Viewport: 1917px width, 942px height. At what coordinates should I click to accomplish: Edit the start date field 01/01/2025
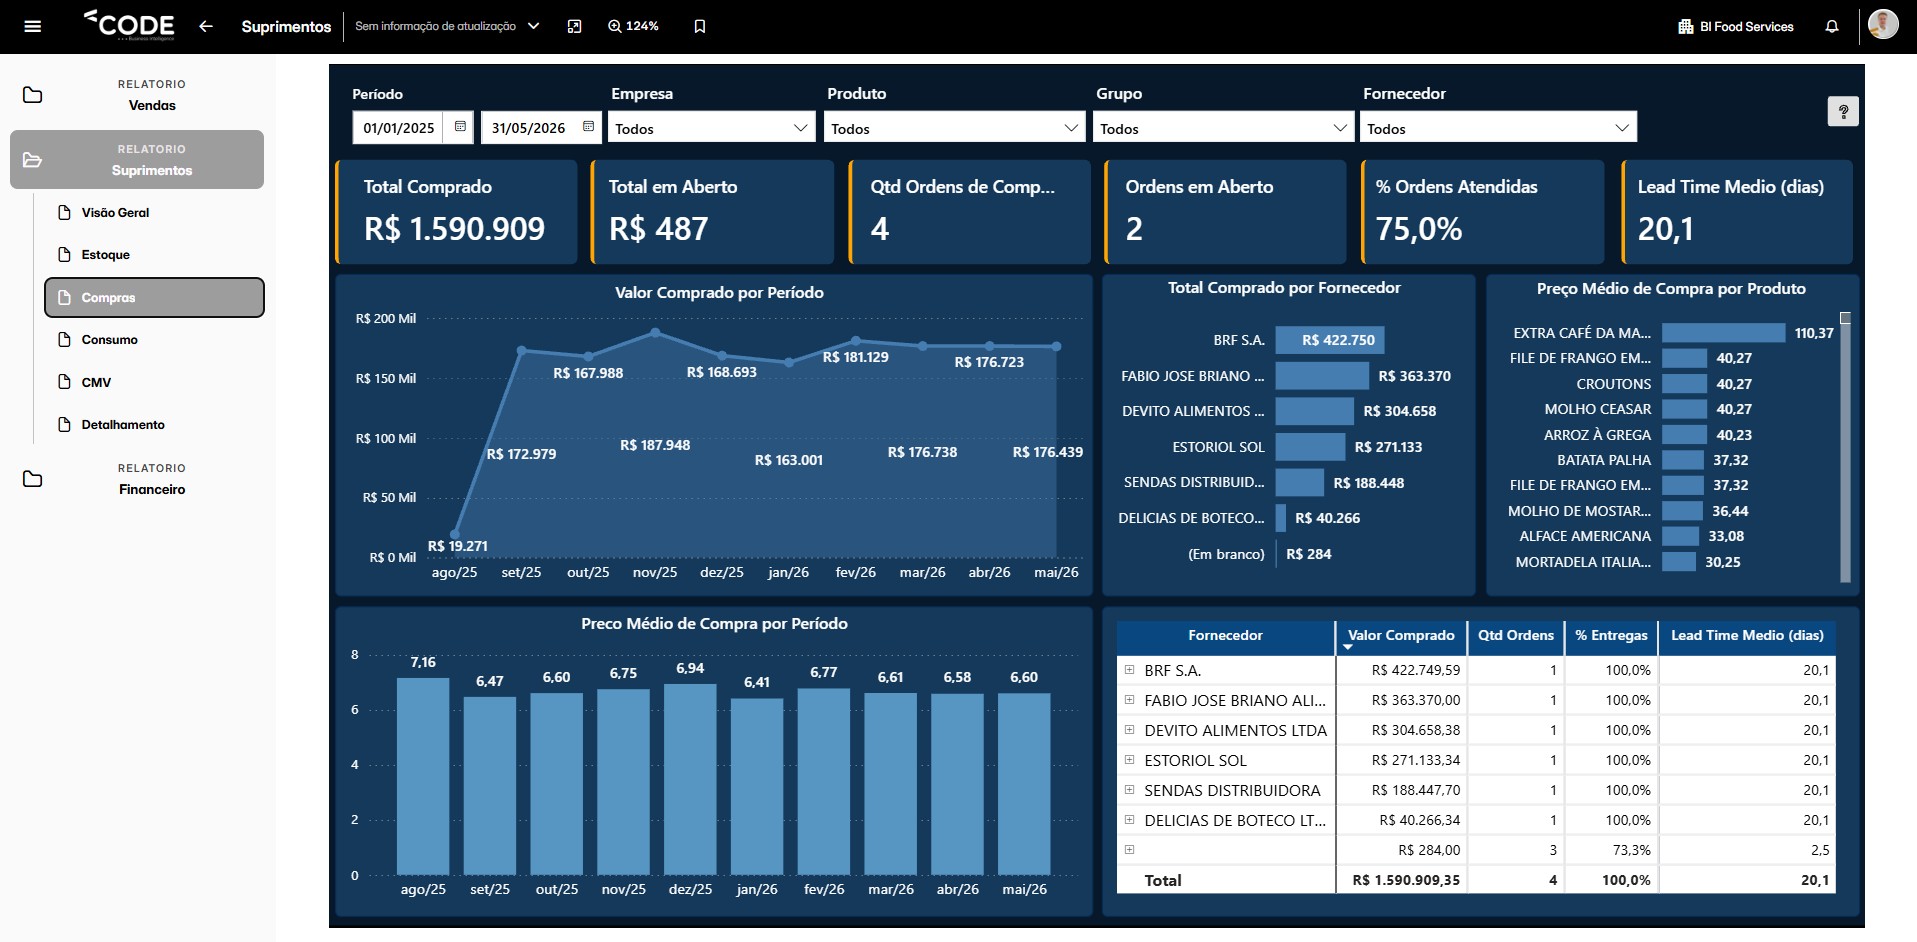click(x=399, y=128)
